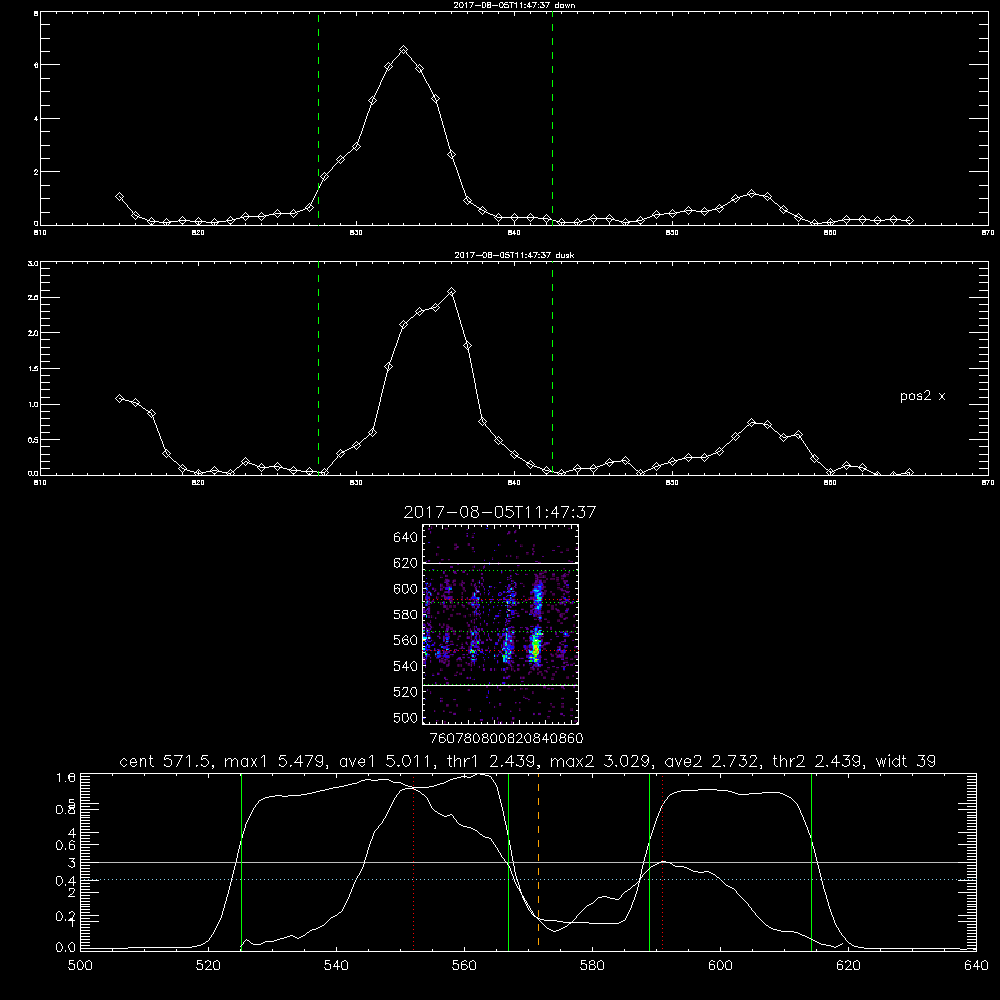This screenshot has width=1000, height=1000.
Task: Click the 'widt 39' value
Action: 906,761
